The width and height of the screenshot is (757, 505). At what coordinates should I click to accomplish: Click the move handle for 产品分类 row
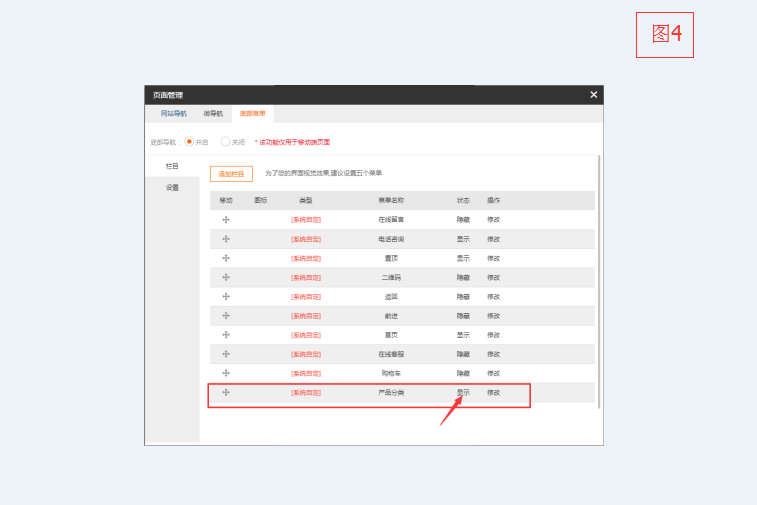click(226, 392)
